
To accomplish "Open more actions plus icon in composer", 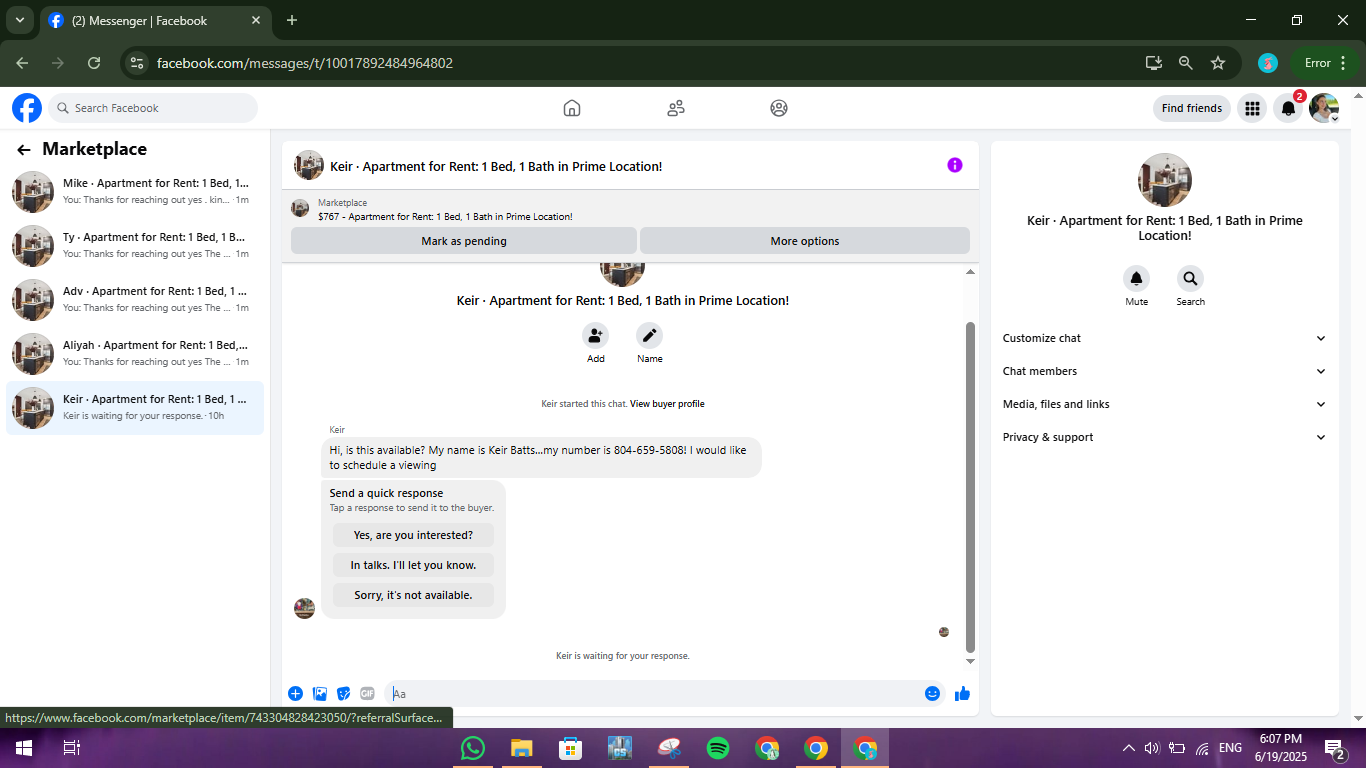I will tap(295, 693).
